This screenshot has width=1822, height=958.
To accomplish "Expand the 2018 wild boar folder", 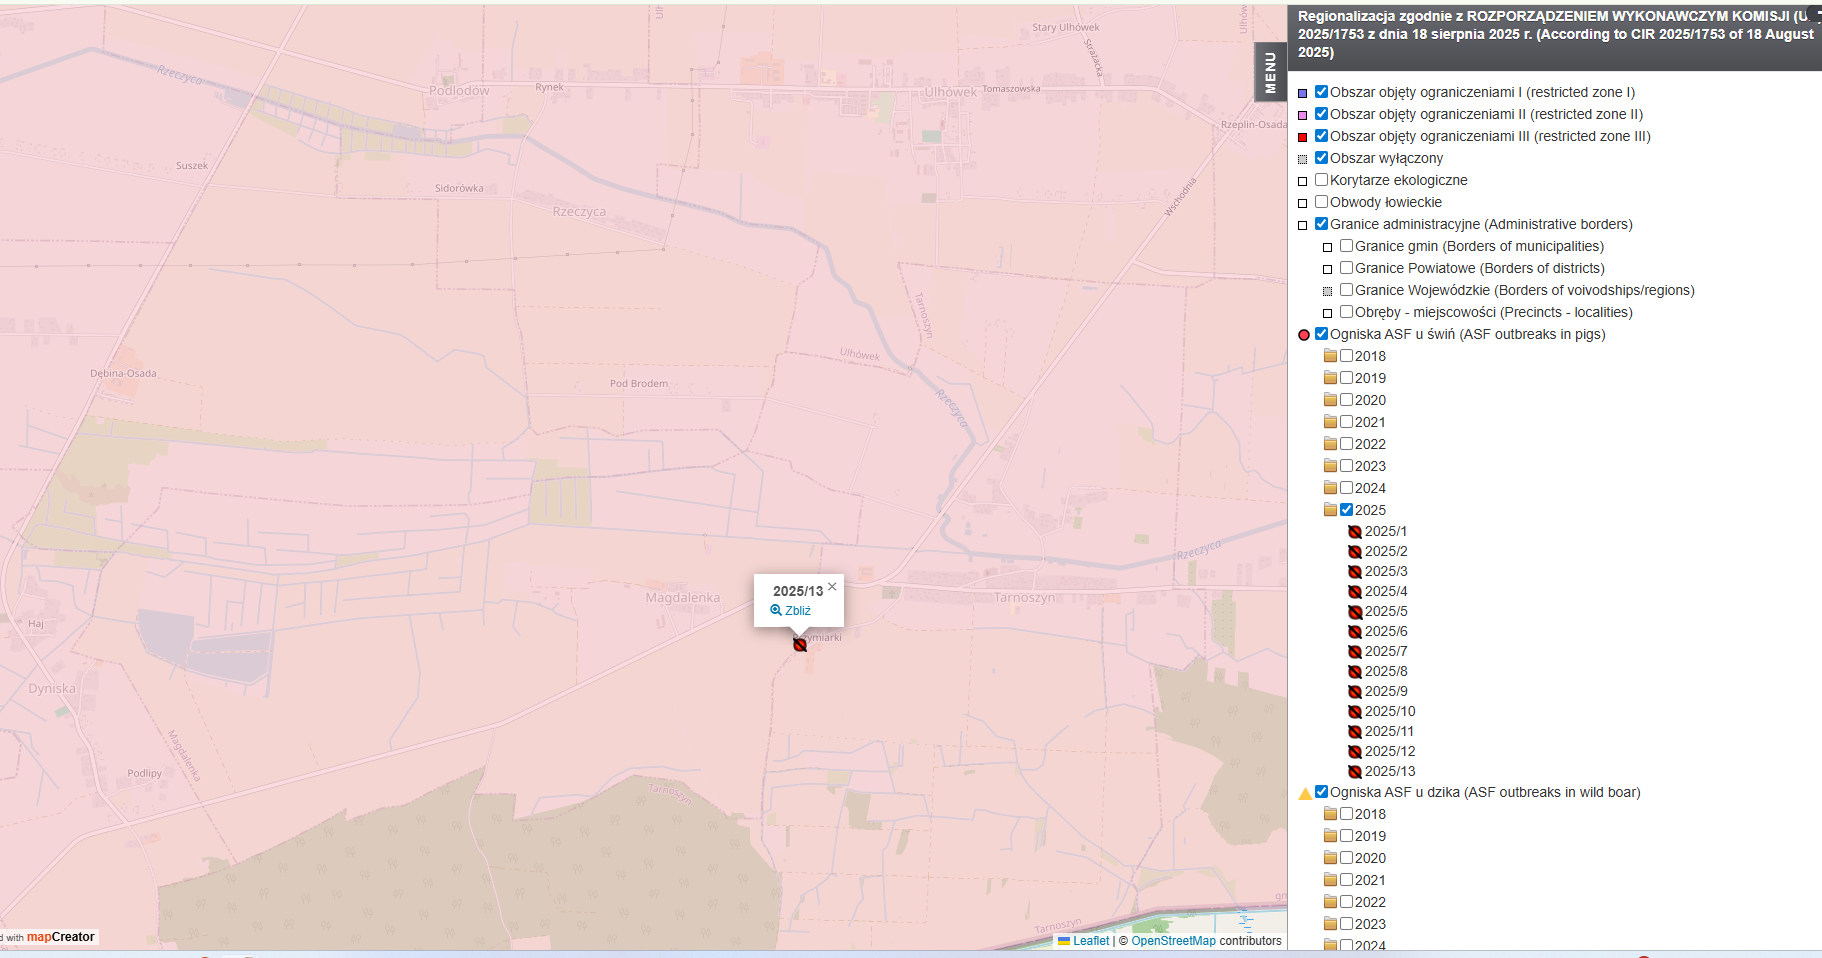I will [x=1330, y=814].
